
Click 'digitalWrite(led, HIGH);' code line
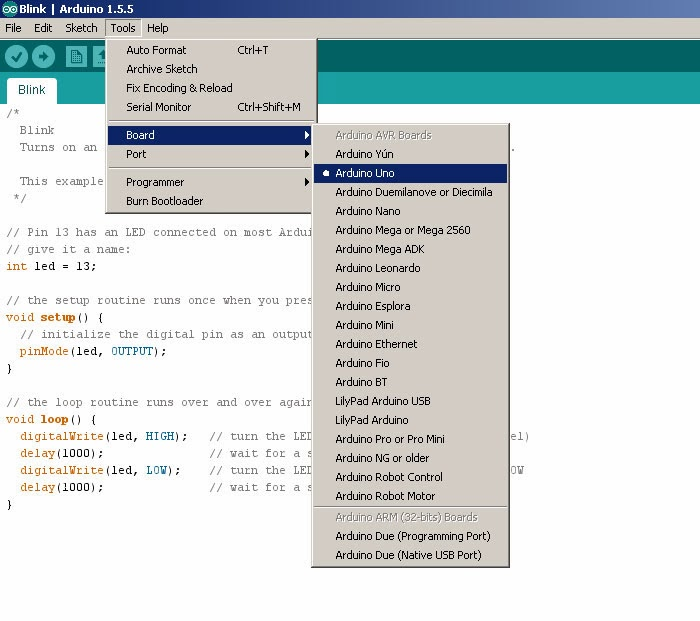pos(104,437)
